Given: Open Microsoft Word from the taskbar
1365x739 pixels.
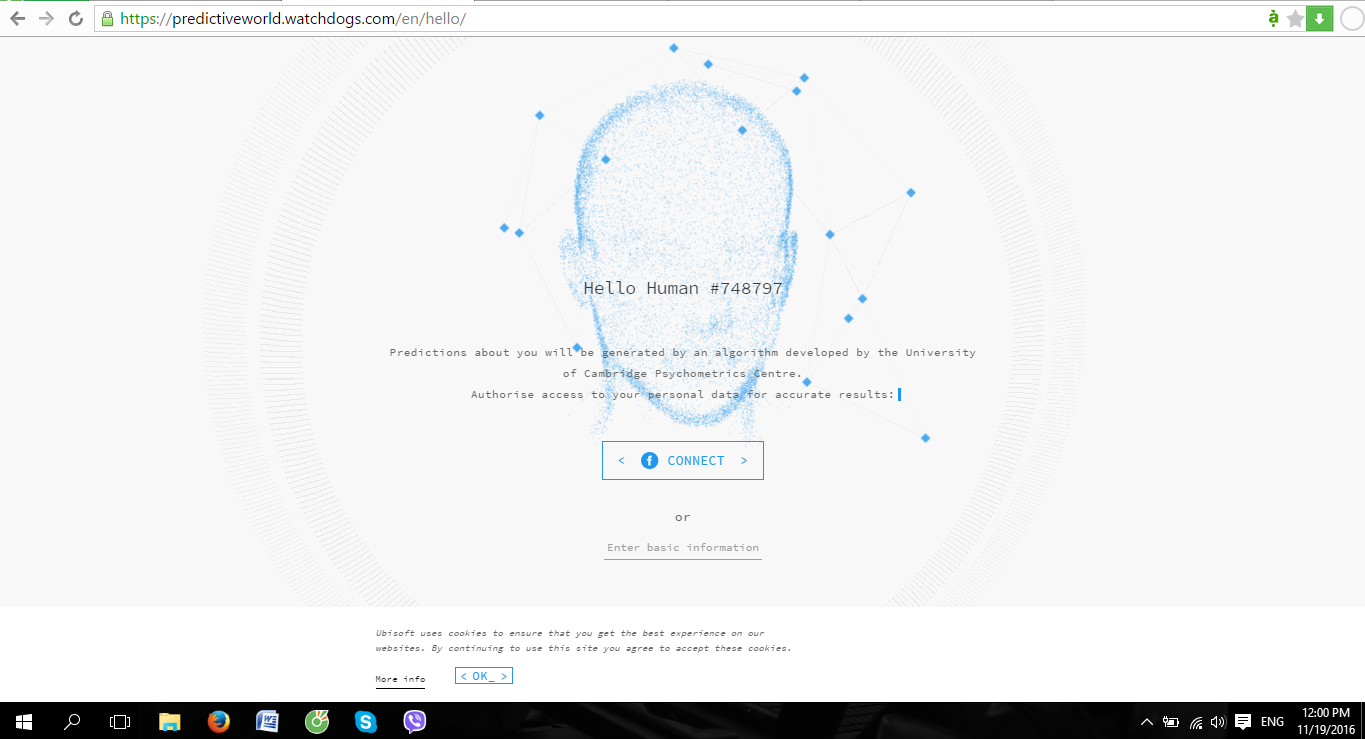Looking at the screenshot, I should click(268, 721).
